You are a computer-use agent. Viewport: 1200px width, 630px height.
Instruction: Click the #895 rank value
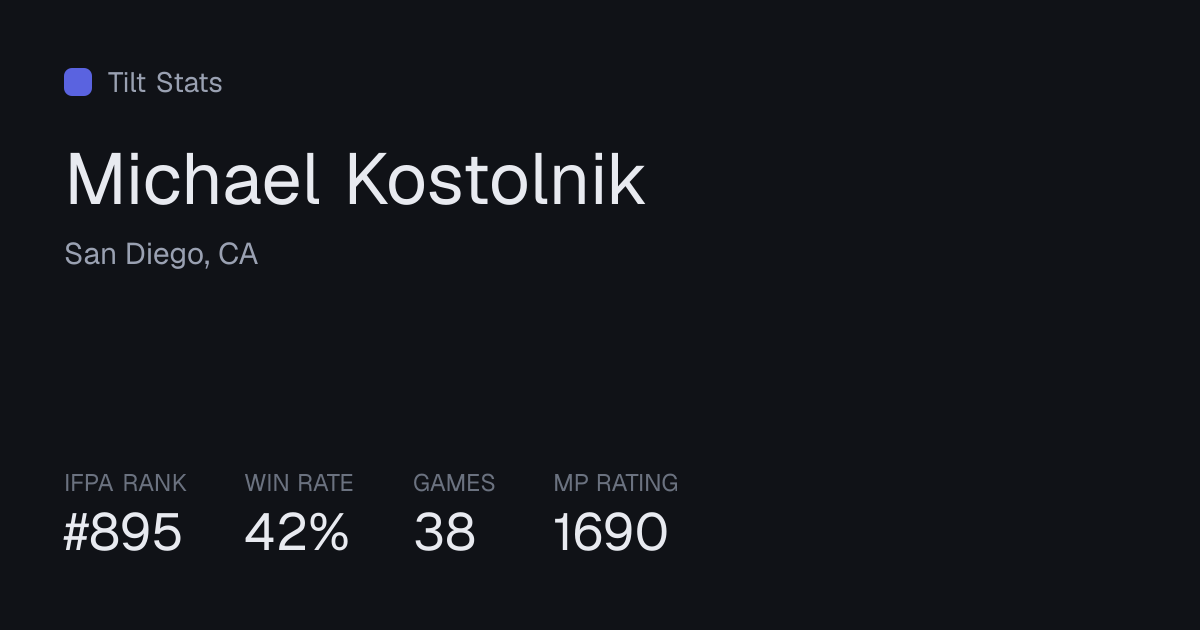click(123, 532)
